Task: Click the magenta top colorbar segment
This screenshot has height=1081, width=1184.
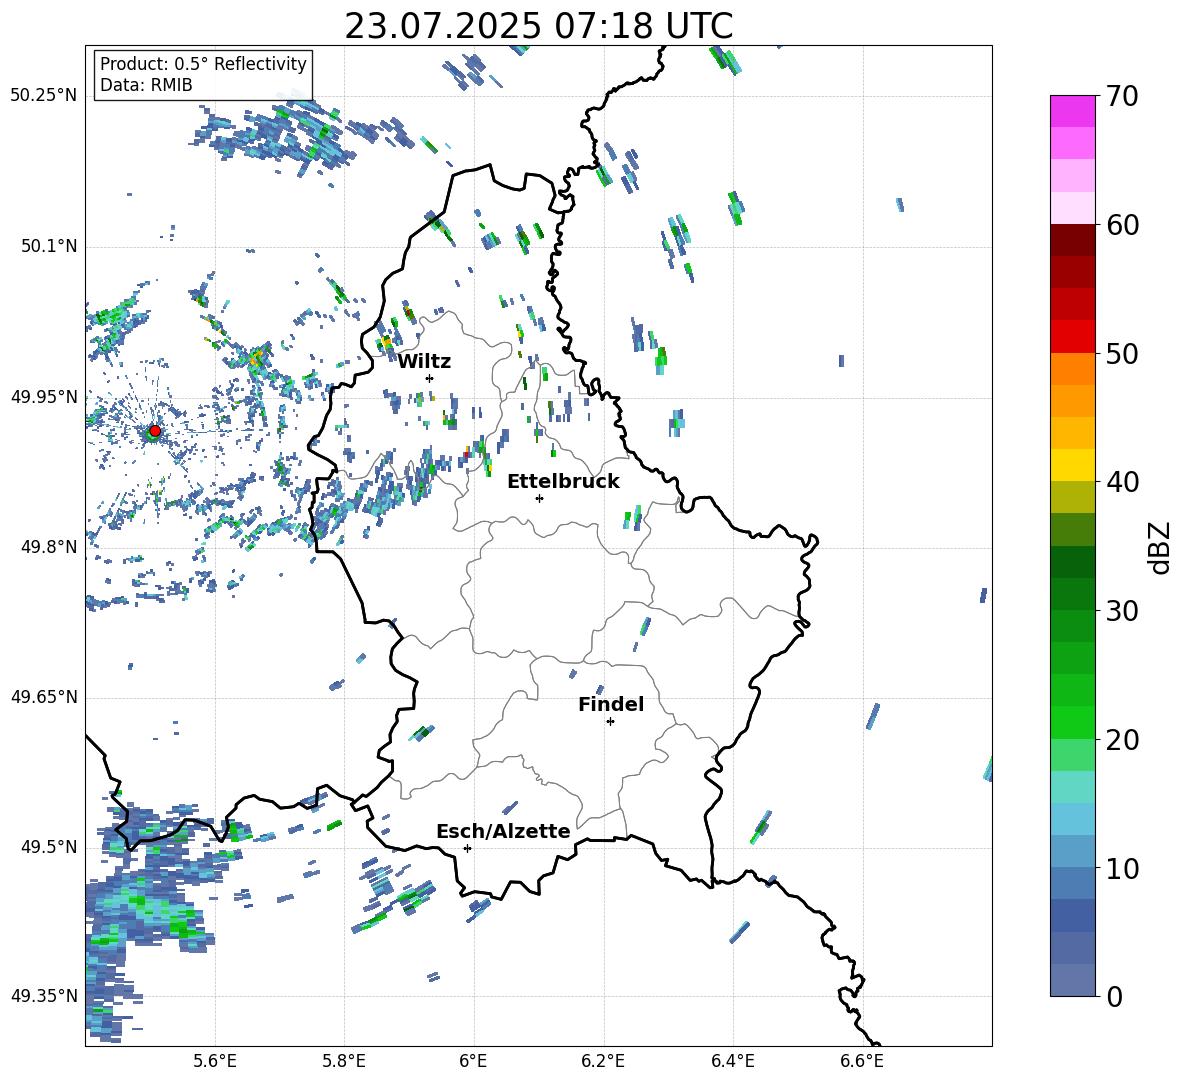Action: pyautogui.click(x=1072, y=111)
